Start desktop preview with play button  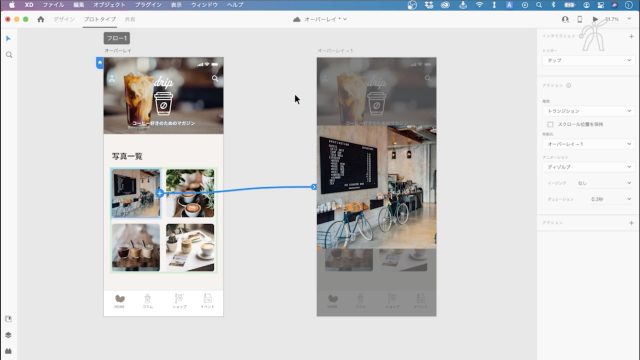[x=596, y=19]
